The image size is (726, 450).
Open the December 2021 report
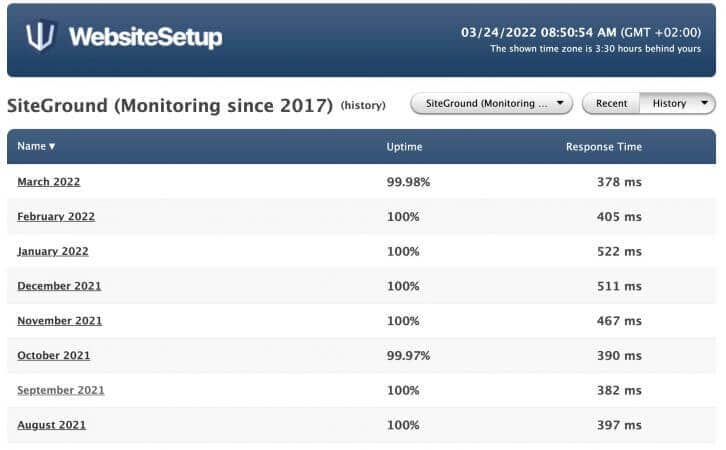[x=59, y=286]
